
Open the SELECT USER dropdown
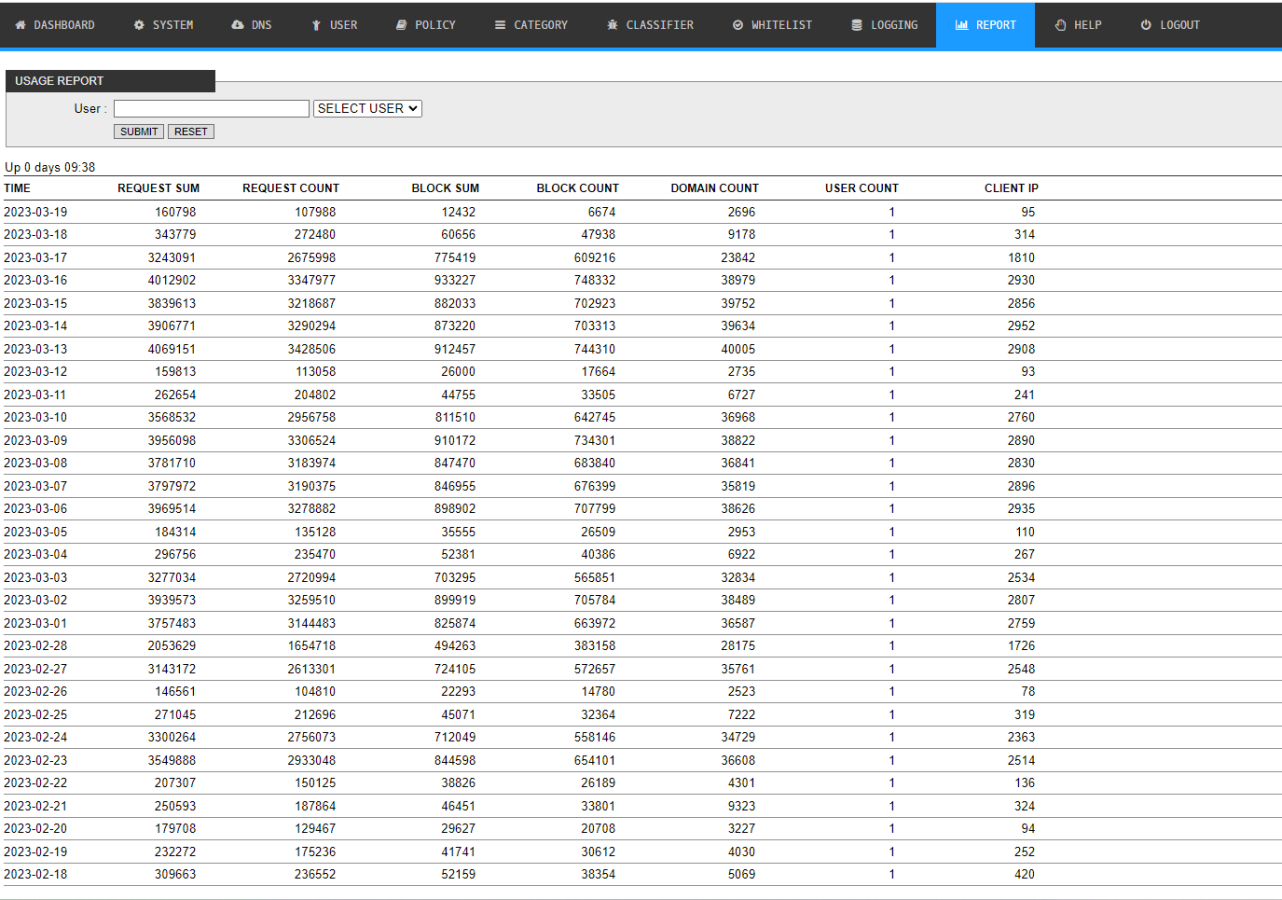(368, 108)
